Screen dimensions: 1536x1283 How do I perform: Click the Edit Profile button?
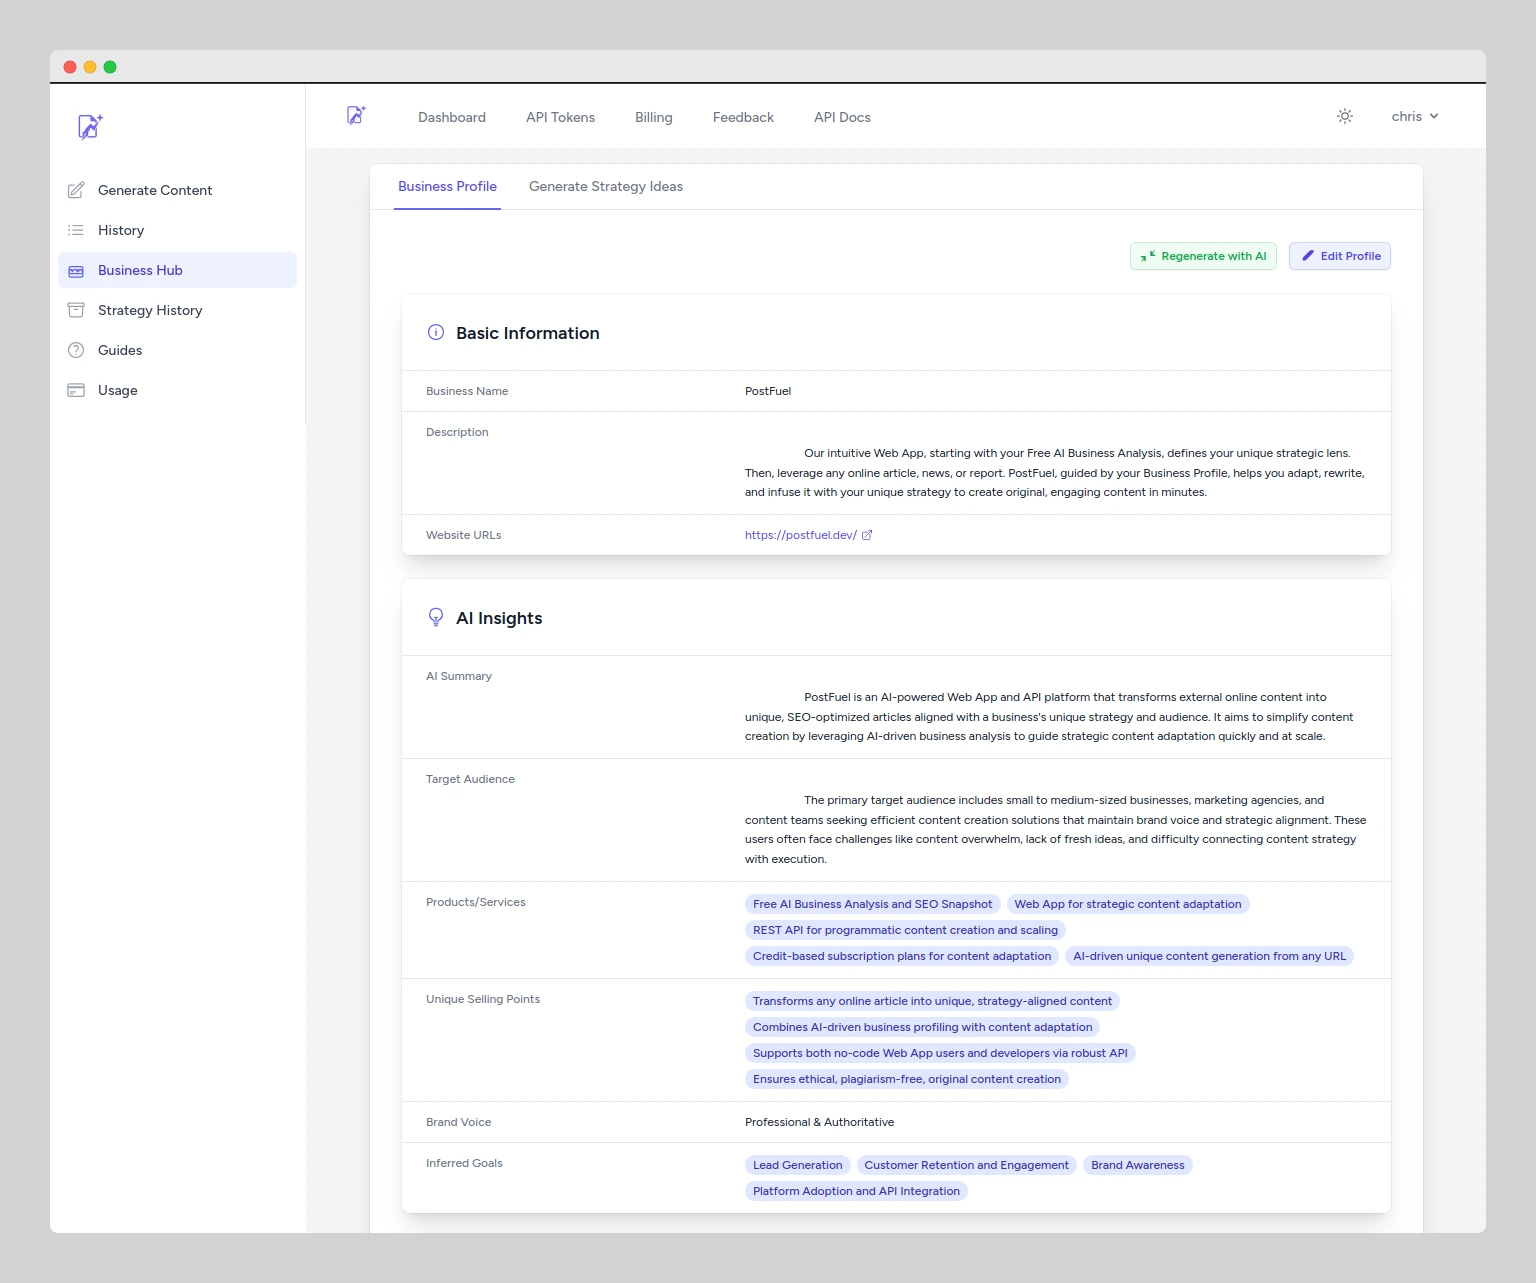pos(1340,256)
